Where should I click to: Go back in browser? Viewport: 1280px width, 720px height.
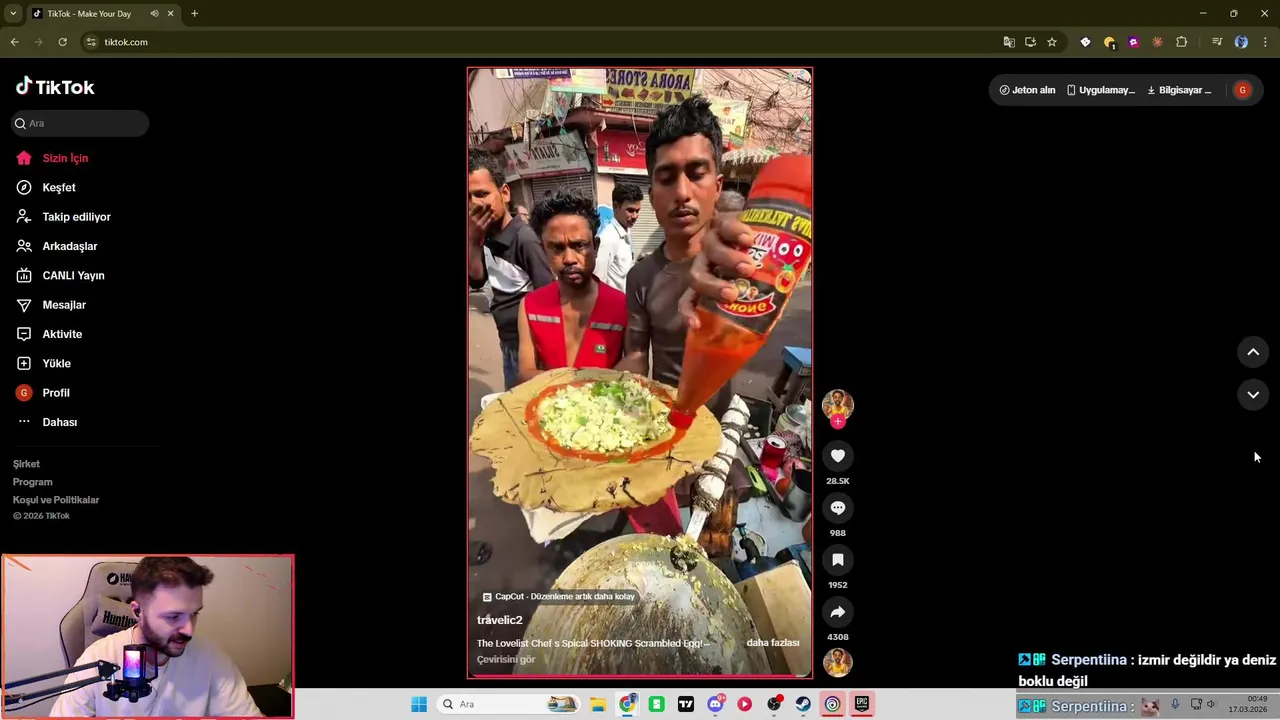click(14, 42)
